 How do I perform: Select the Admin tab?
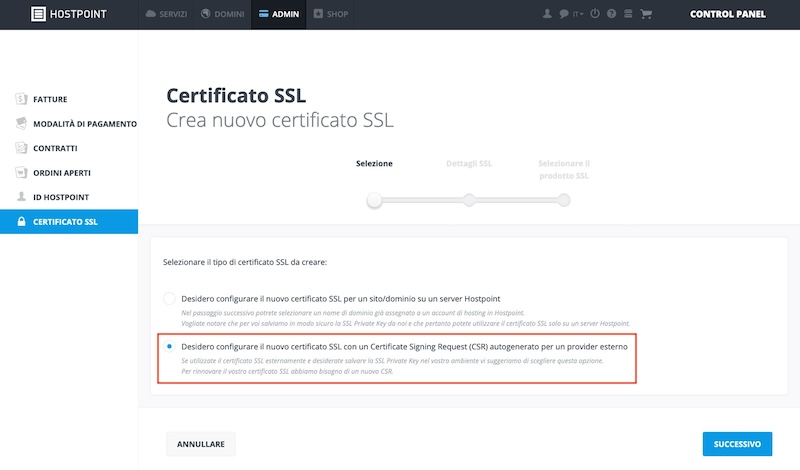point(279,14)
